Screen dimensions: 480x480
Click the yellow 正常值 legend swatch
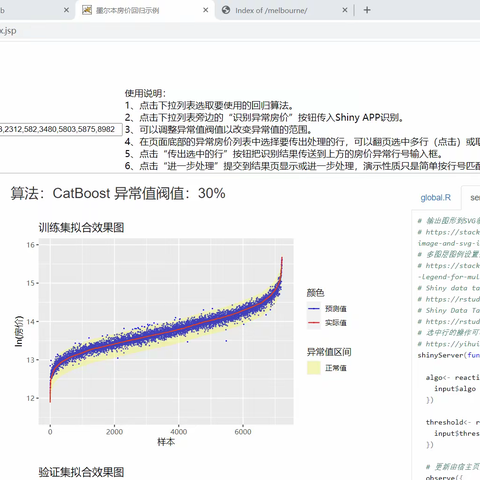[x=314, y=368]
